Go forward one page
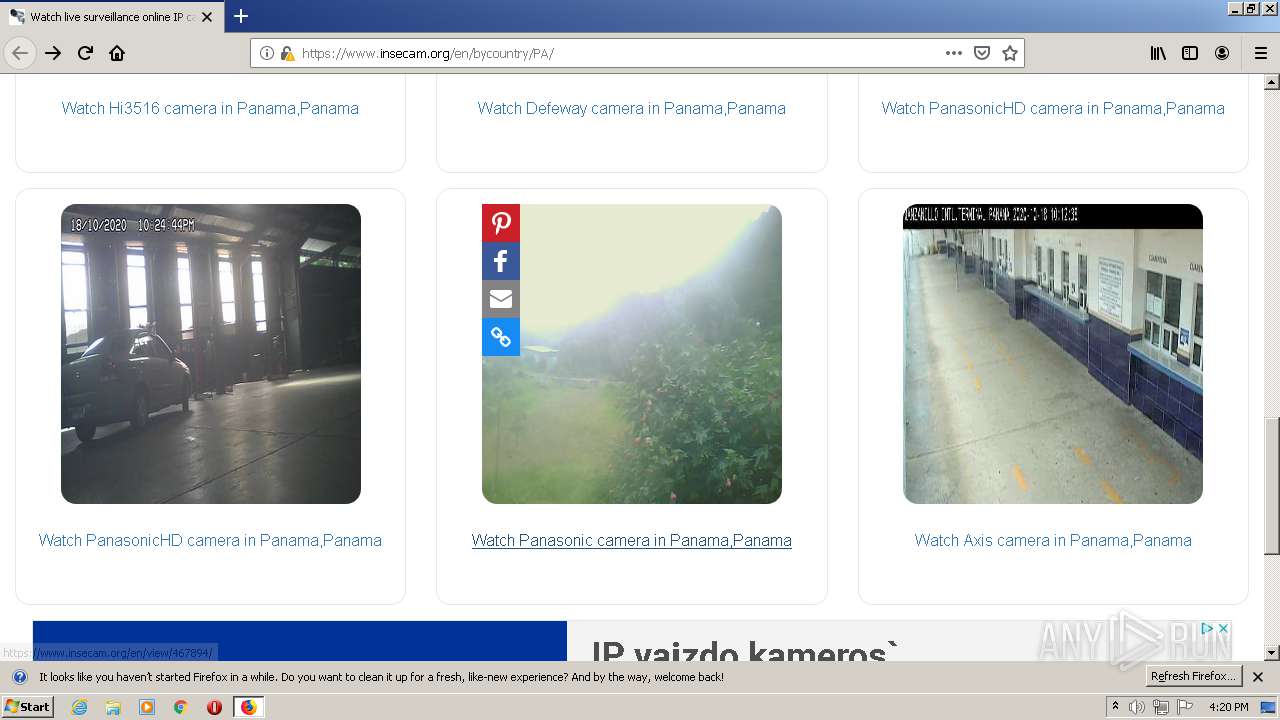This screenshot has width=1280, height=720. coord(53,53)
